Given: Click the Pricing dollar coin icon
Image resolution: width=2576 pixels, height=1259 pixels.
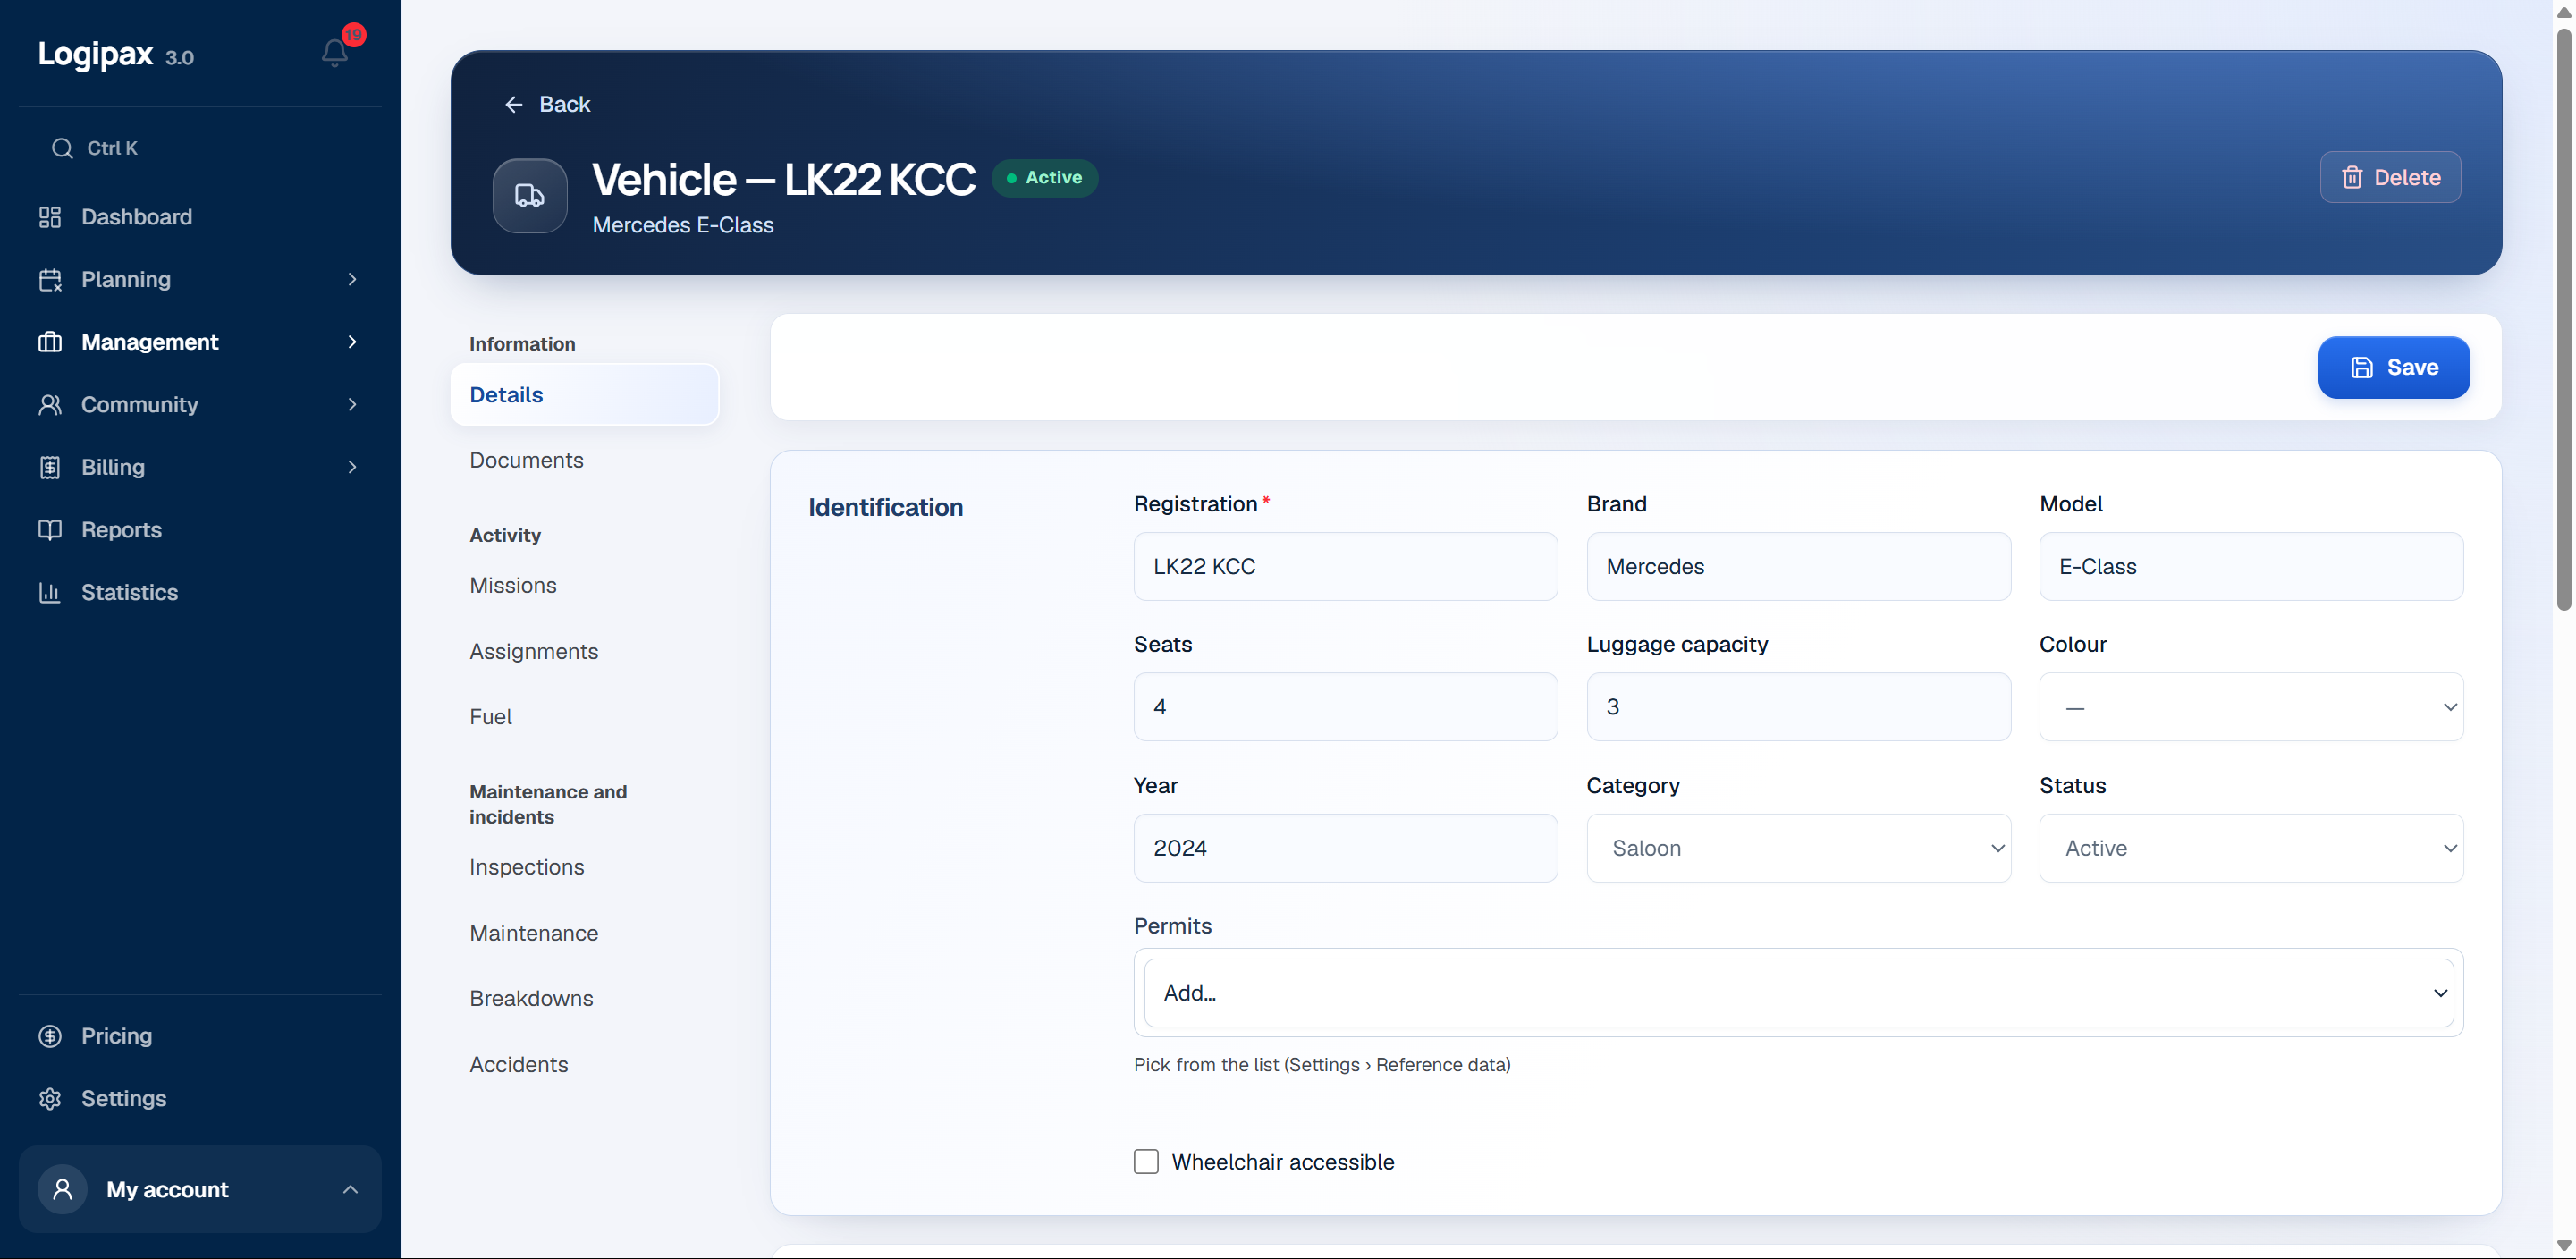Looking at the screenshot, I should click(x=50, y=1036).
